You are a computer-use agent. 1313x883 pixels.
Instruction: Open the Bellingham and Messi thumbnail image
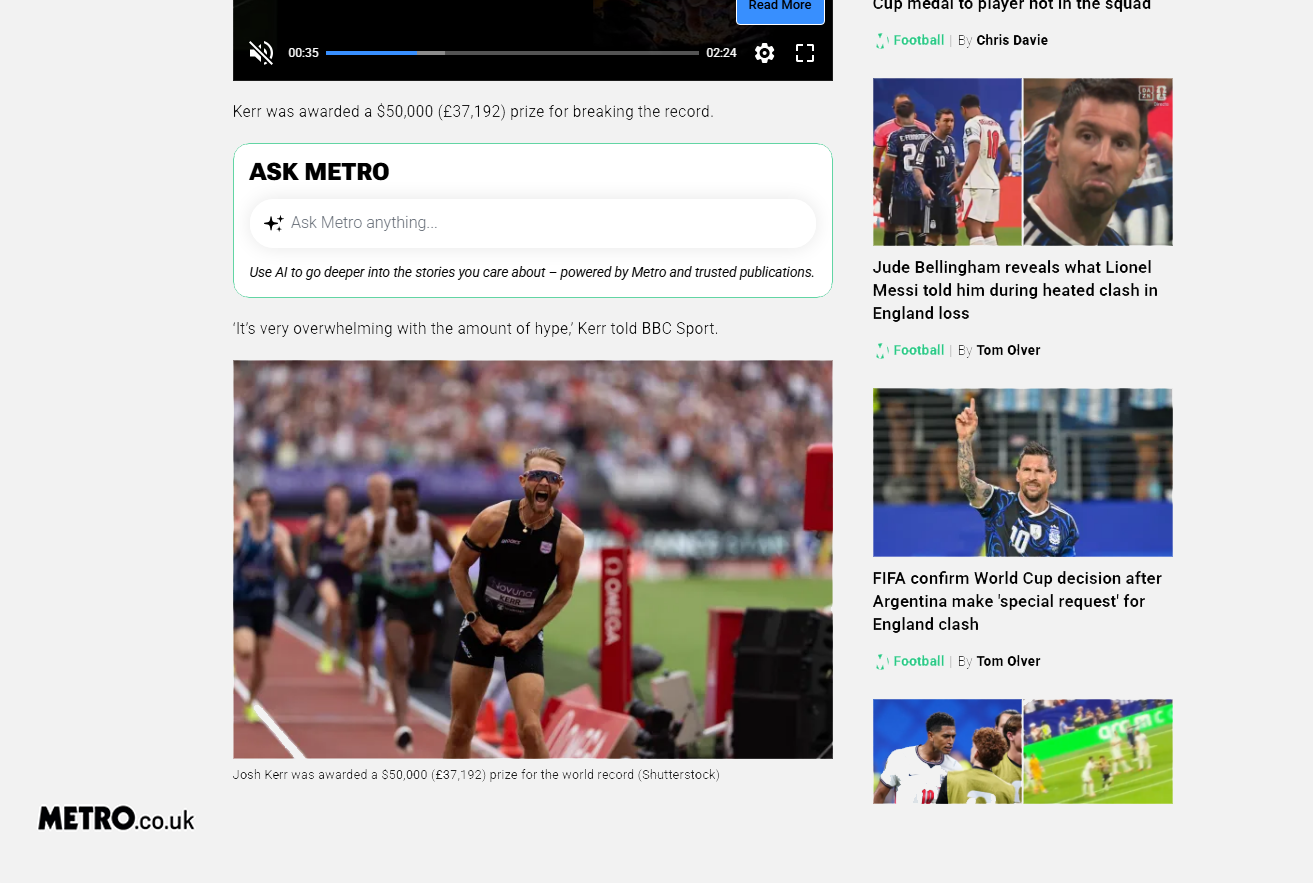1023,162
